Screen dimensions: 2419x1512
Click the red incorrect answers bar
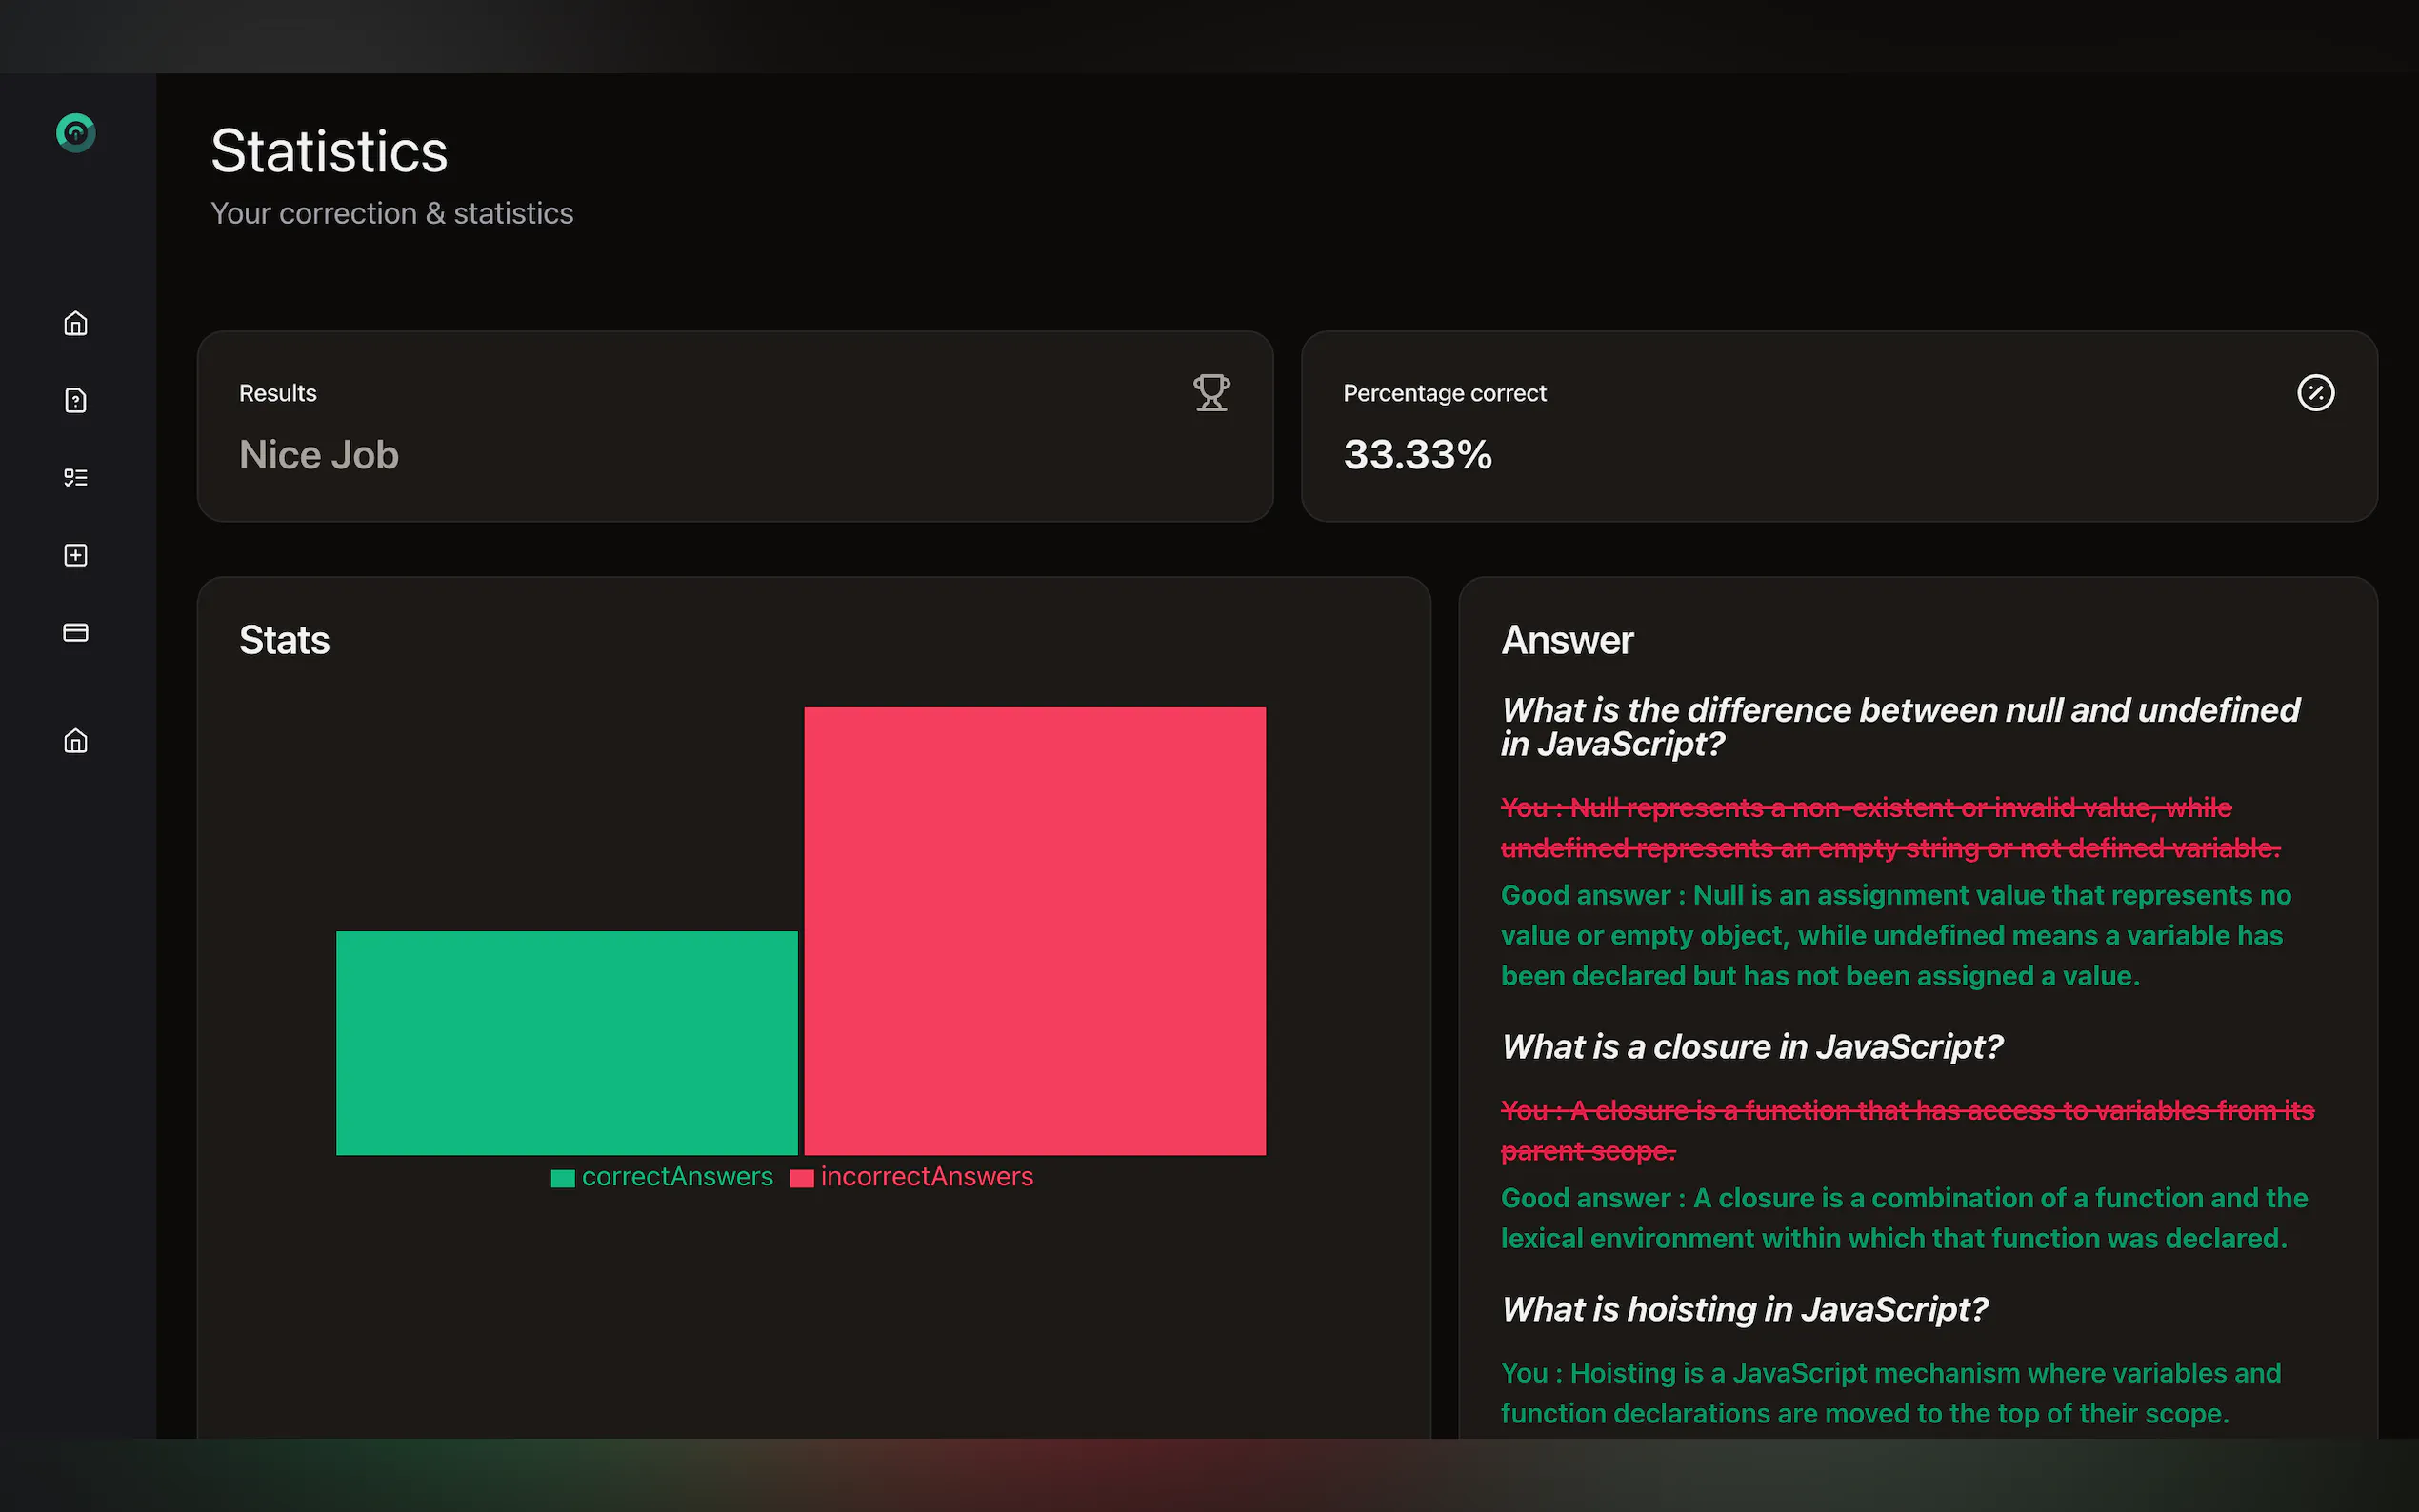click(1034, 930)
